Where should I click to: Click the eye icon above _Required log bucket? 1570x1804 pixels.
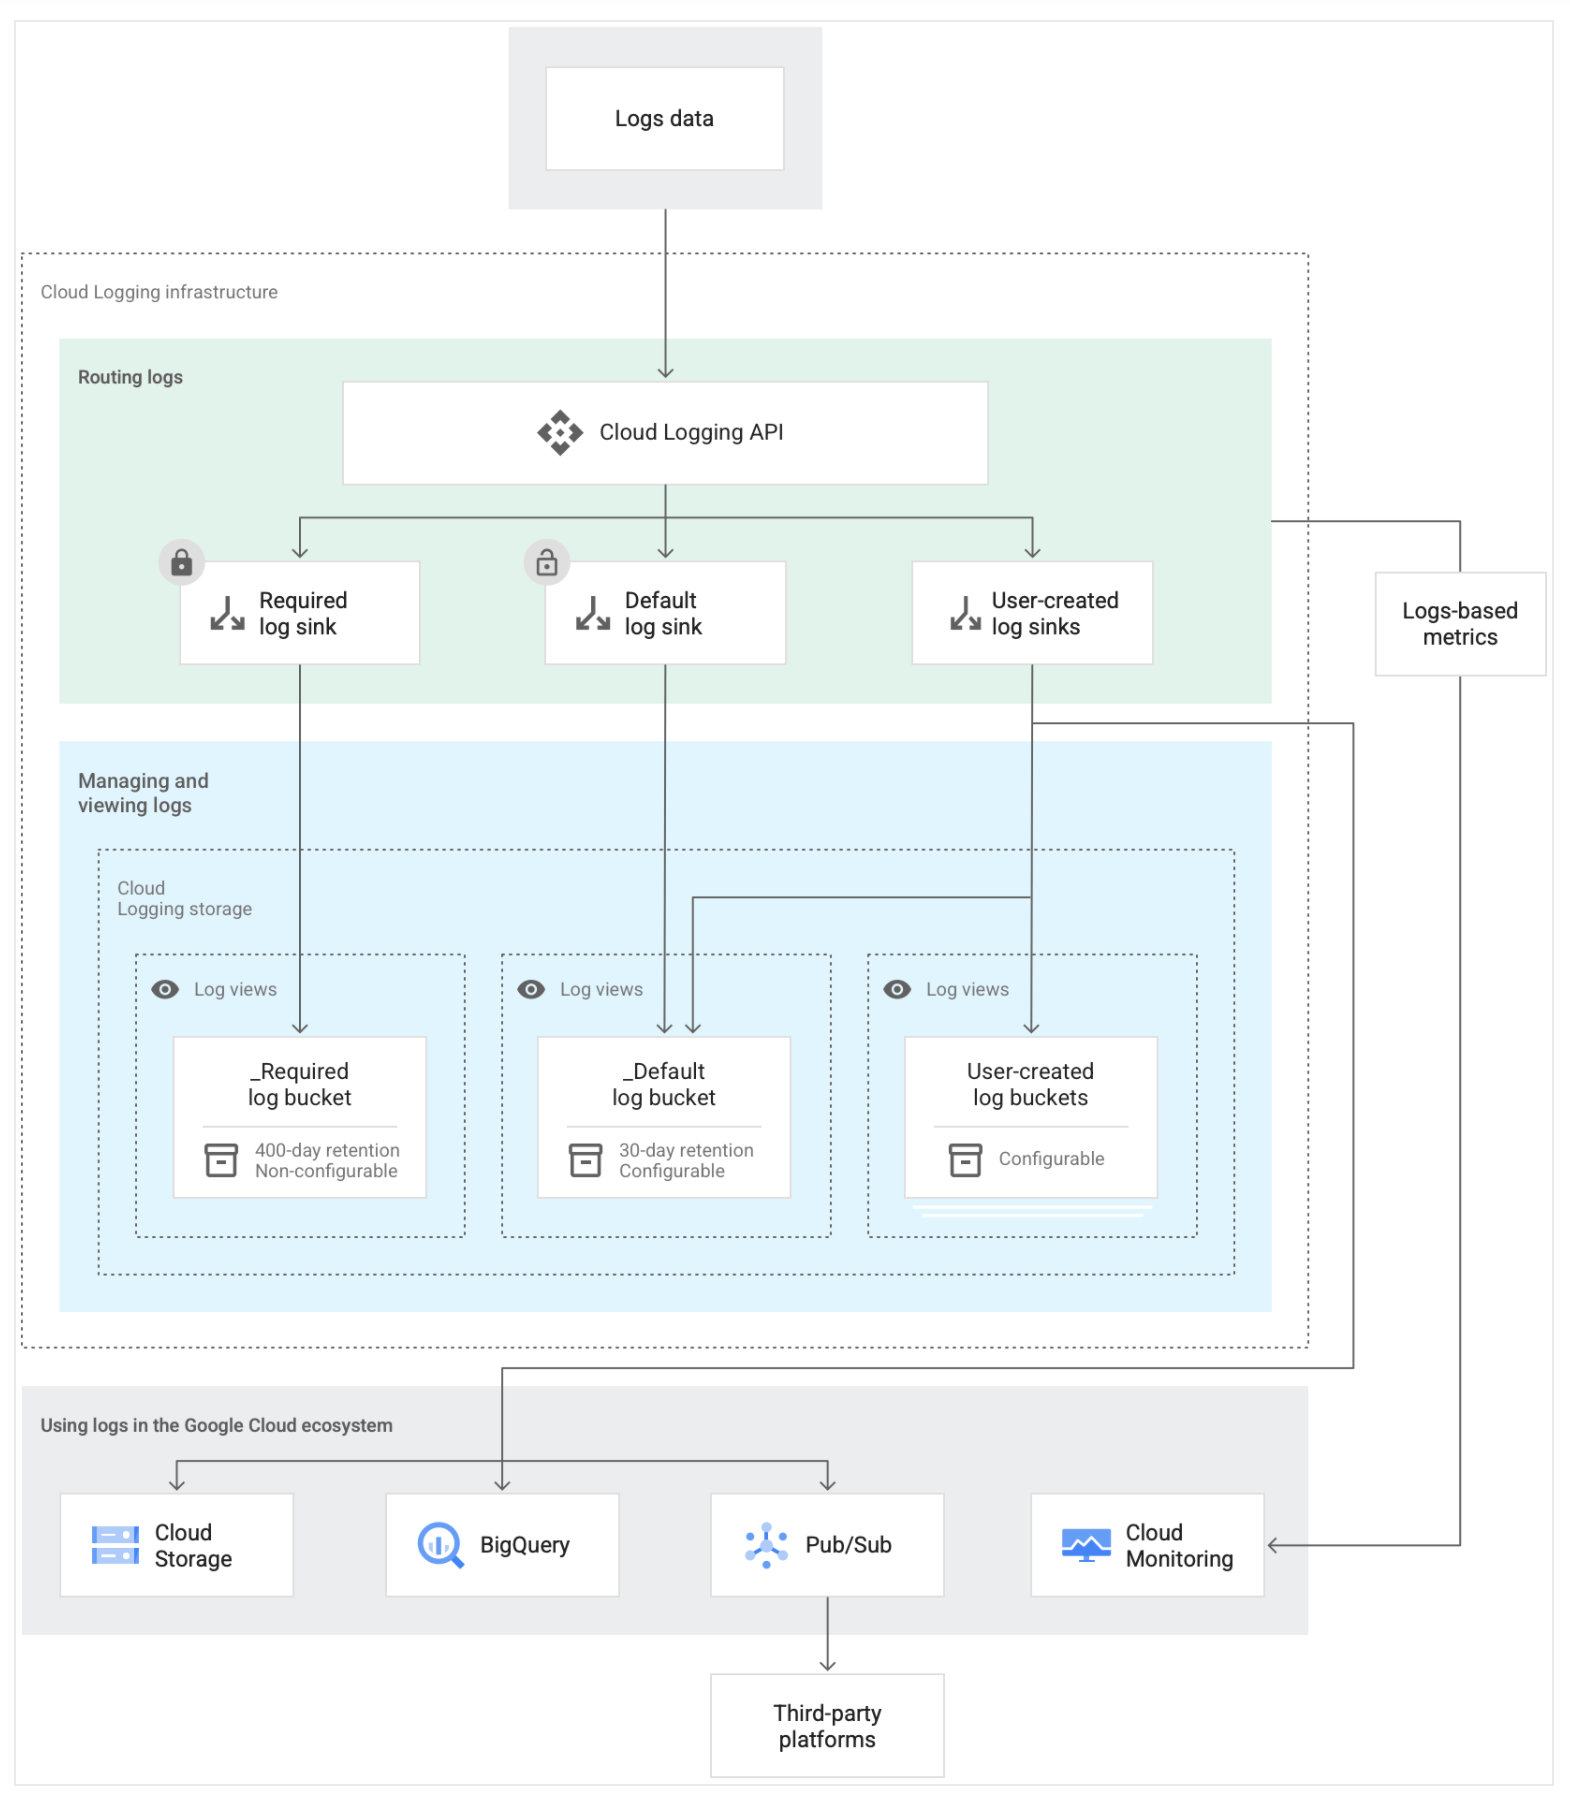click(165, 989)
